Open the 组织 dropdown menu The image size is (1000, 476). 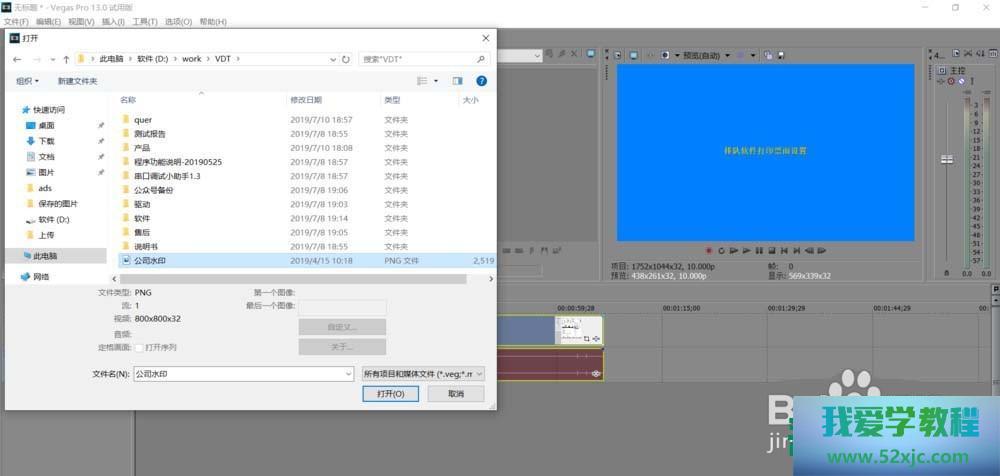pyautogui.click(x=27, y=81)
